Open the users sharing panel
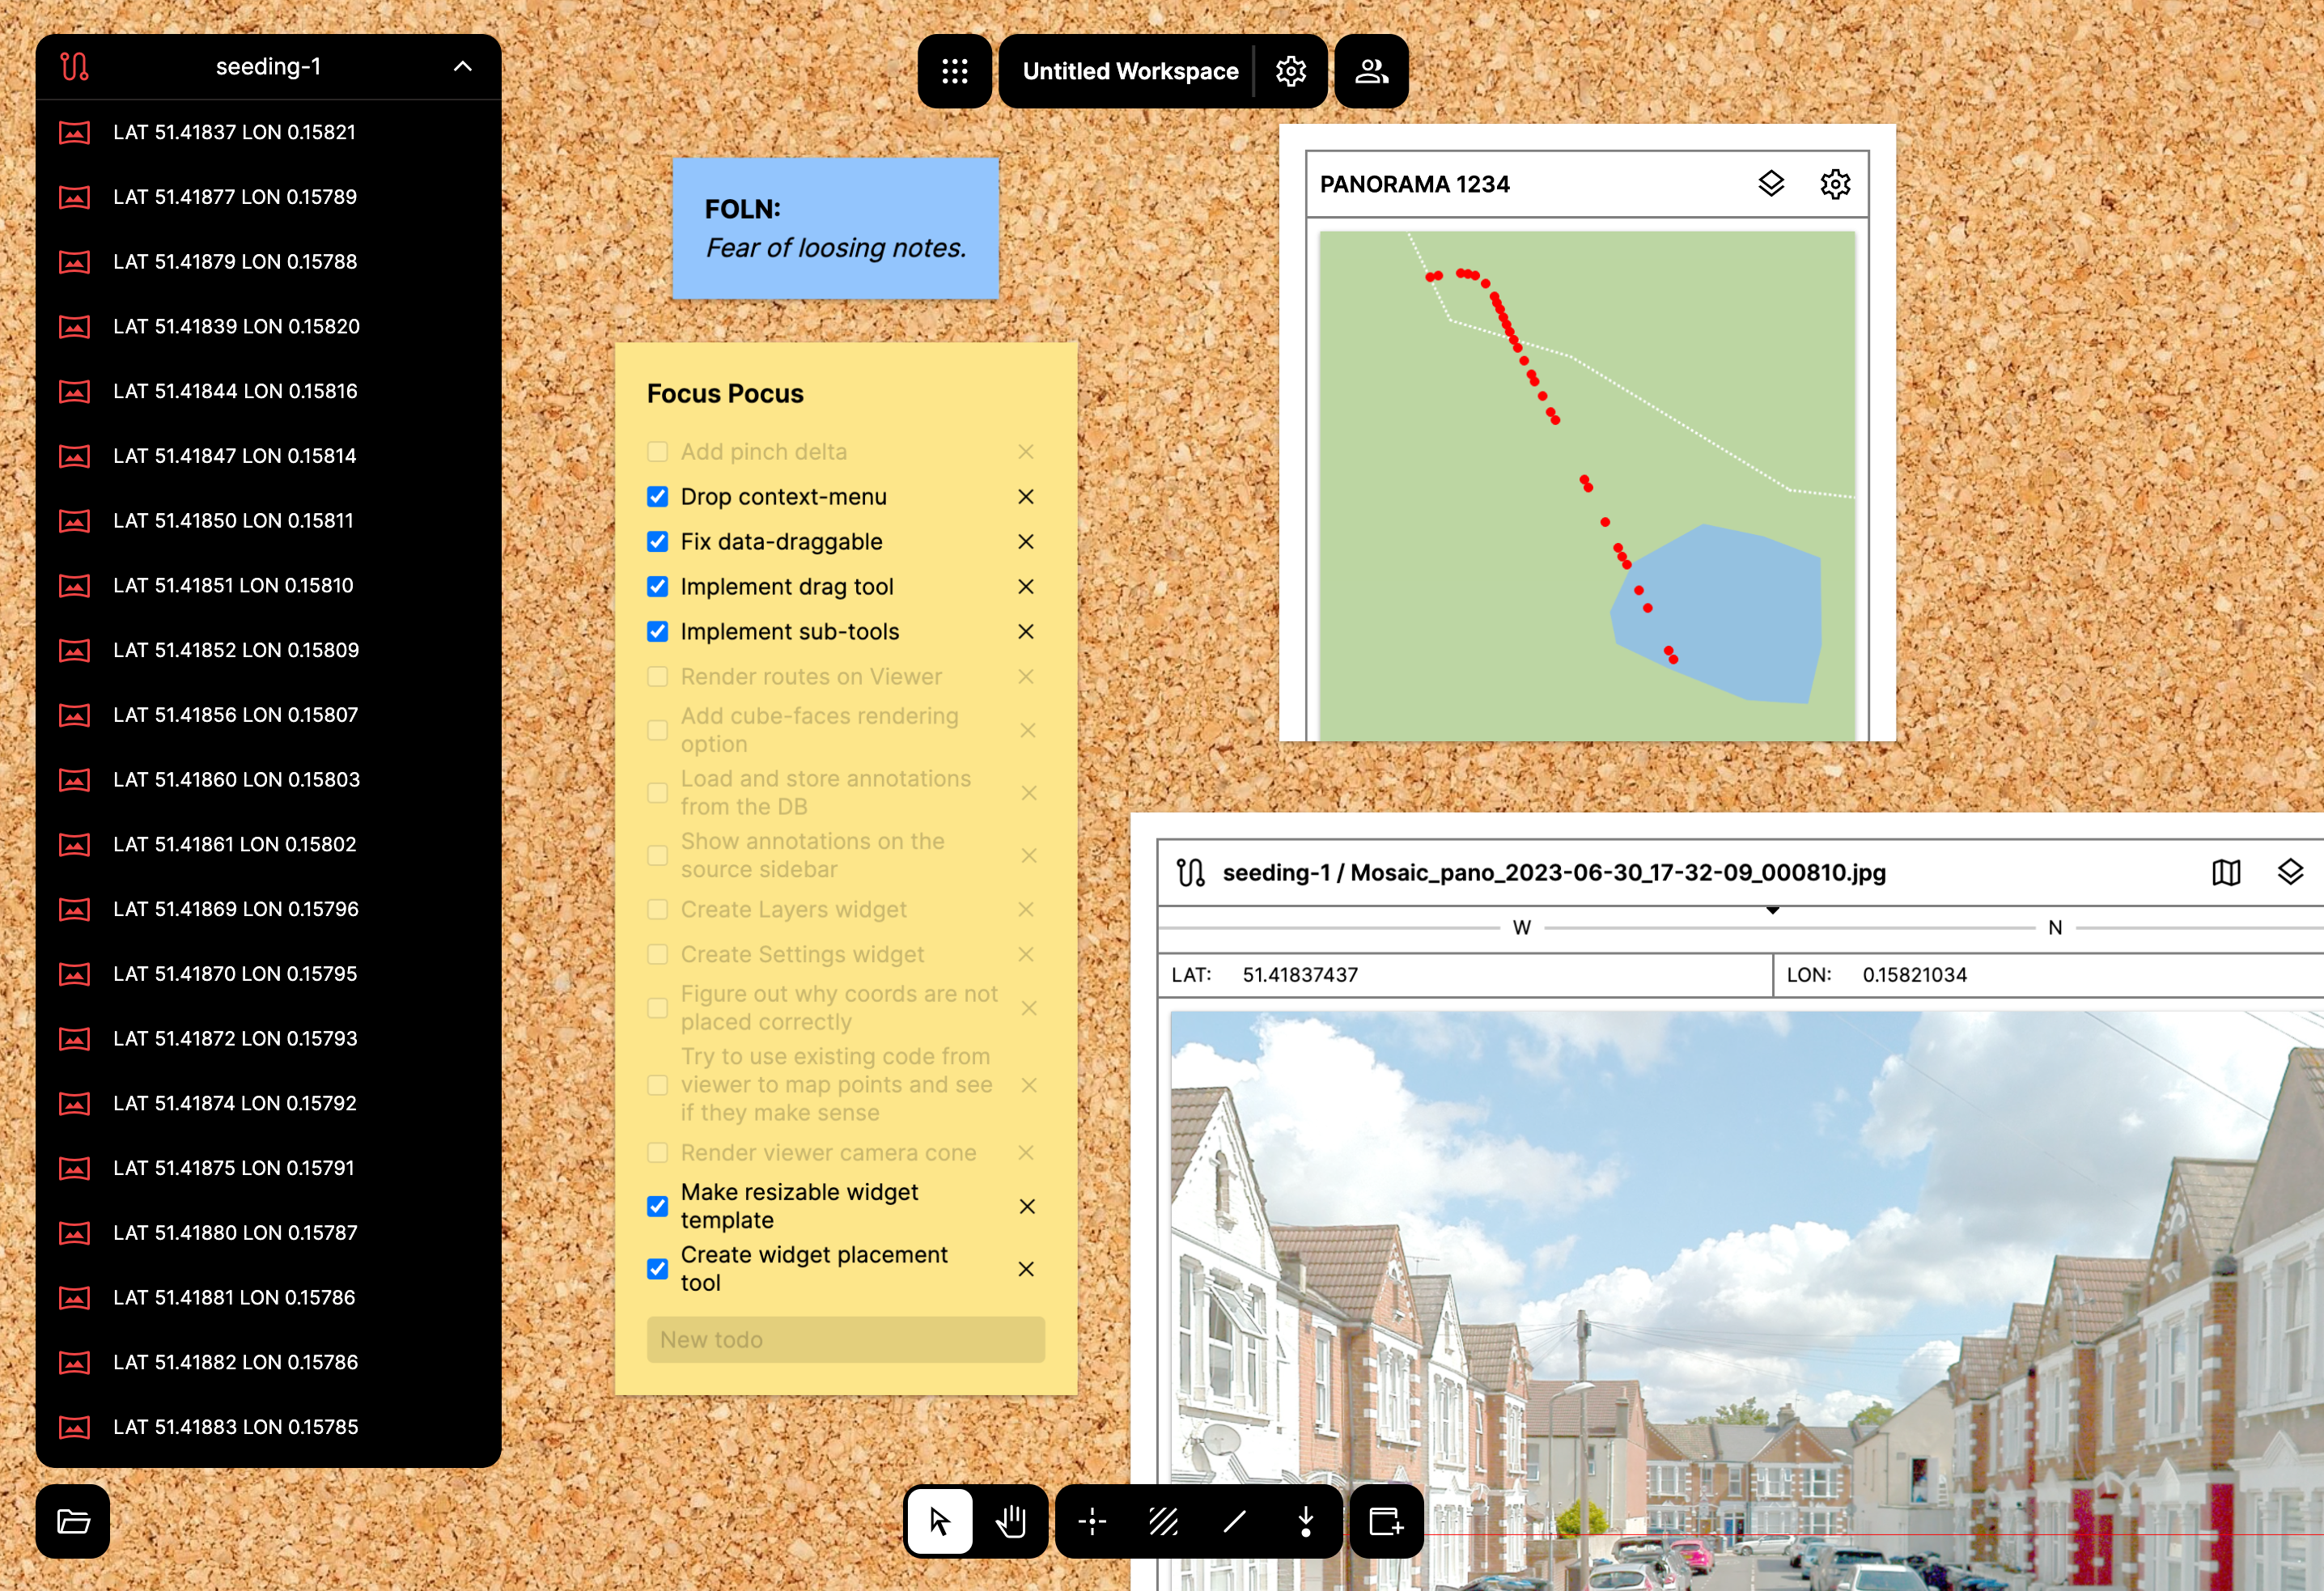Viewport: 2324px width, 1591px height. [1371, 71]
